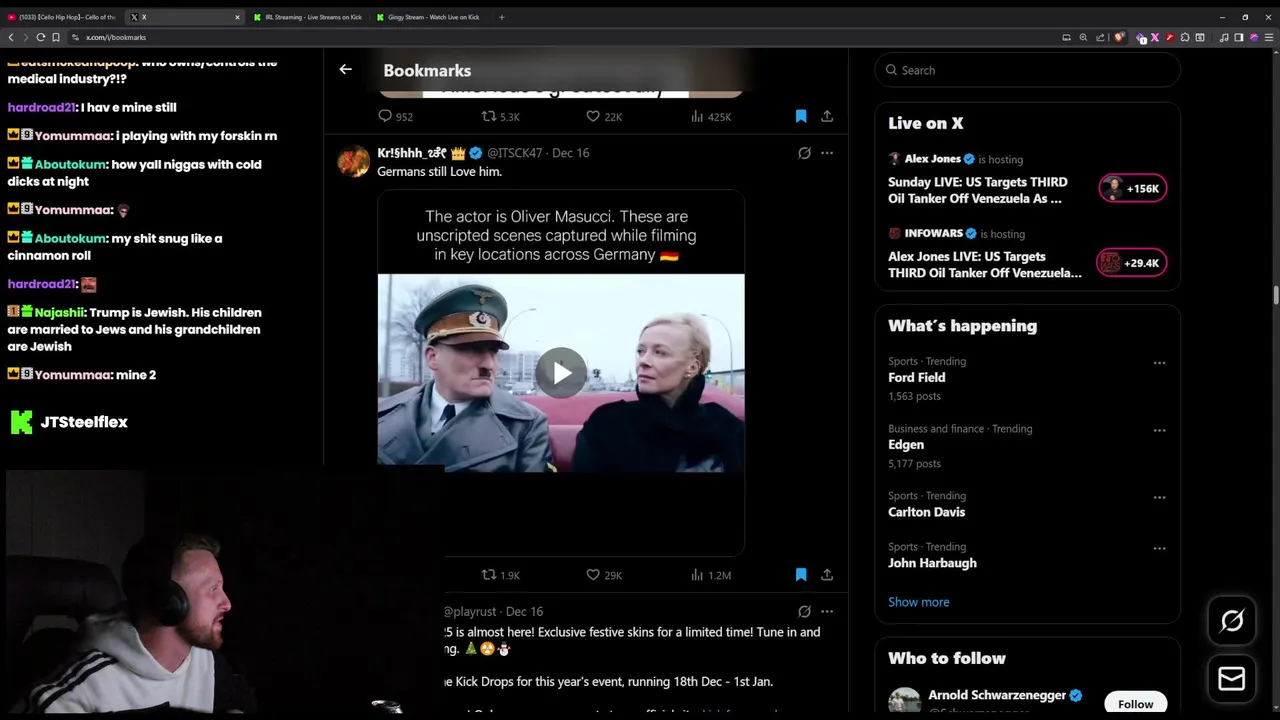The width and height of the screenshot is (1280, 720).
Task: Click the browser share page icon
Action: [x=1100, y=37]
